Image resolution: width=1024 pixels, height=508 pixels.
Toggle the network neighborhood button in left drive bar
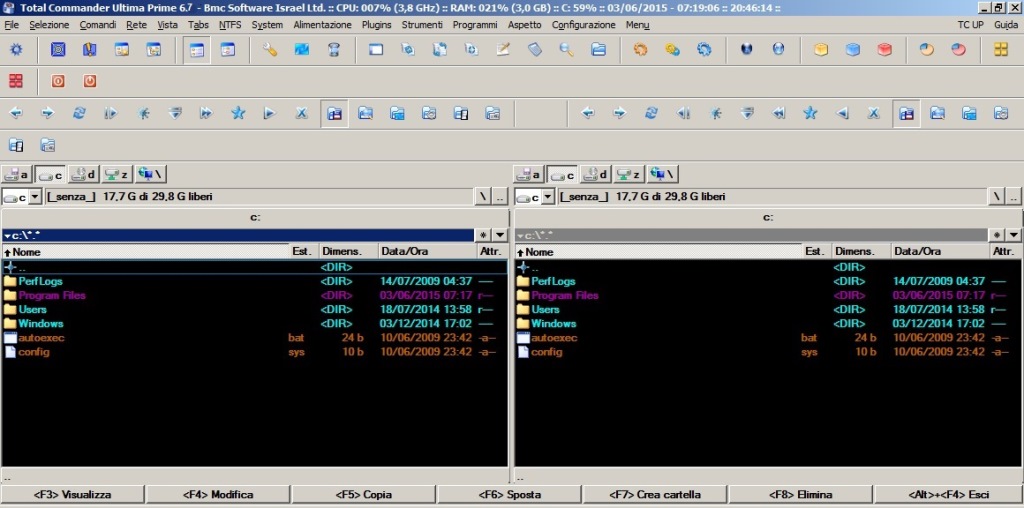click(151, 174)
